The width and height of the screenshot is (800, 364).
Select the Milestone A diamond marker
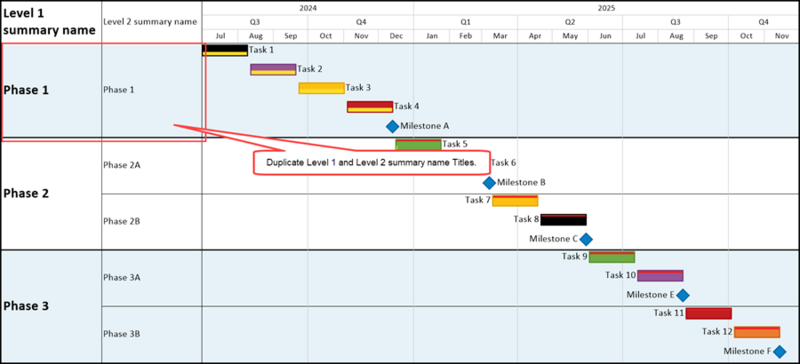click(x=392, y=126)
